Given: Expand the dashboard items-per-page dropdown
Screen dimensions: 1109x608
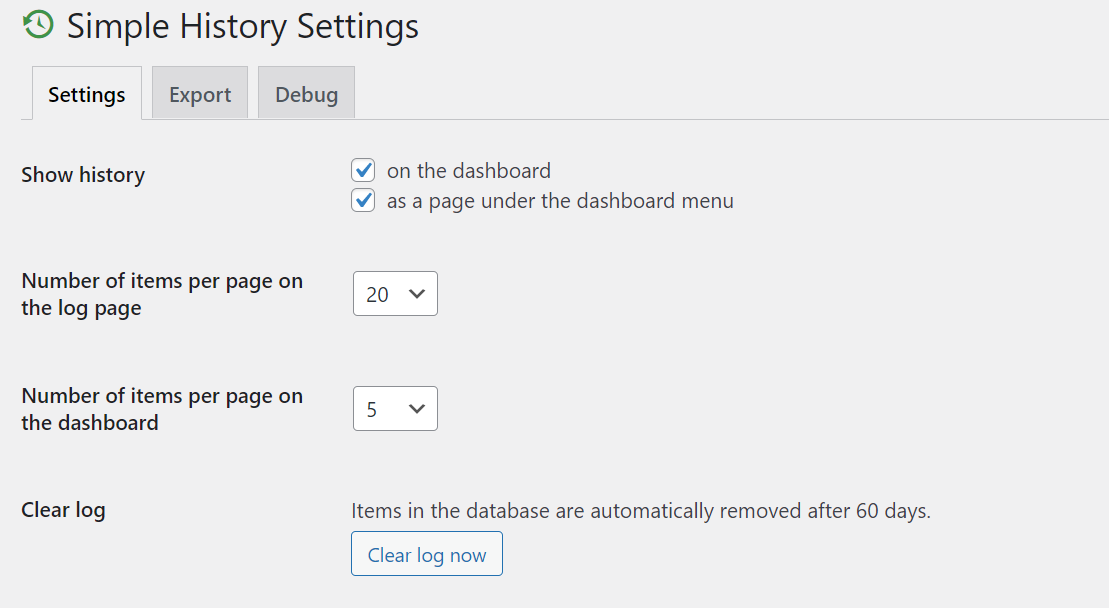Looking at the screenshot, I should 395,409.
